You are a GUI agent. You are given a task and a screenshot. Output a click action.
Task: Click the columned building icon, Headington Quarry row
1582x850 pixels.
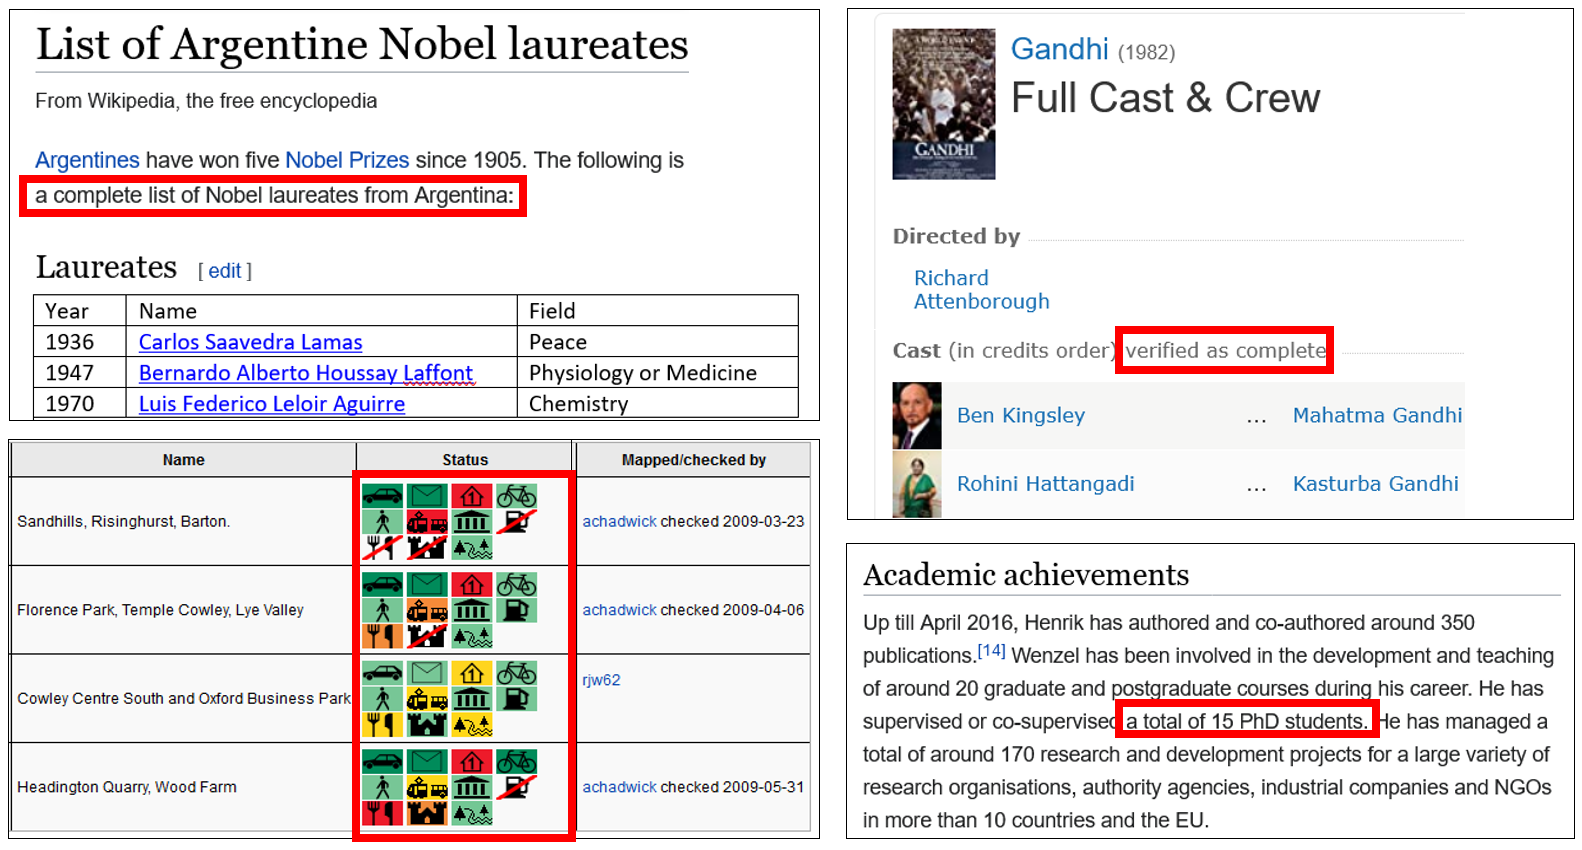pyautogui.click(x=472, y=787)
